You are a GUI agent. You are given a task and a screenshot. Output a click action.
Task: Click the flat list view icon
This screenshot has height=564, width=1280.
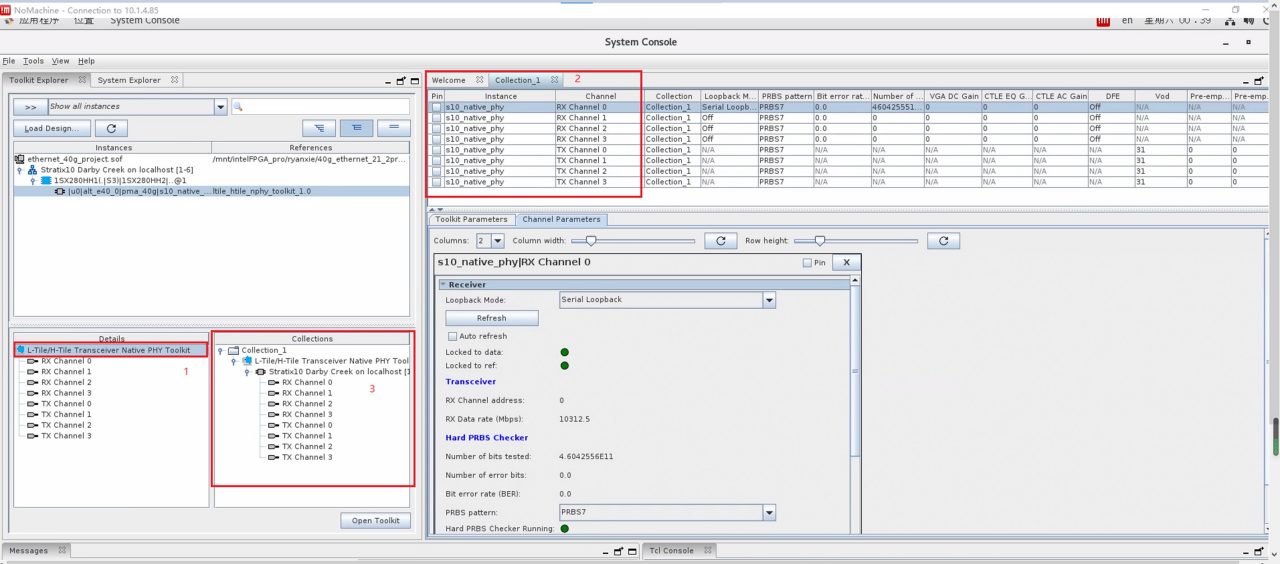point(393,128)
